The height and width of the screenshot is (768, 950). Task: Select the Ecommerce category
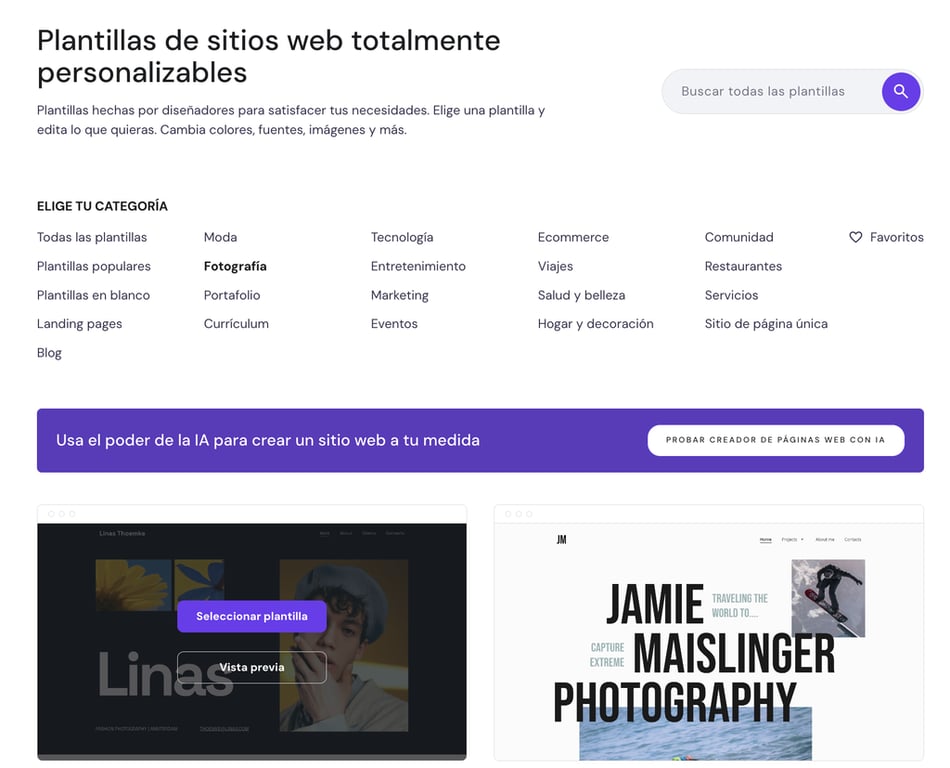tap(573, 237)
